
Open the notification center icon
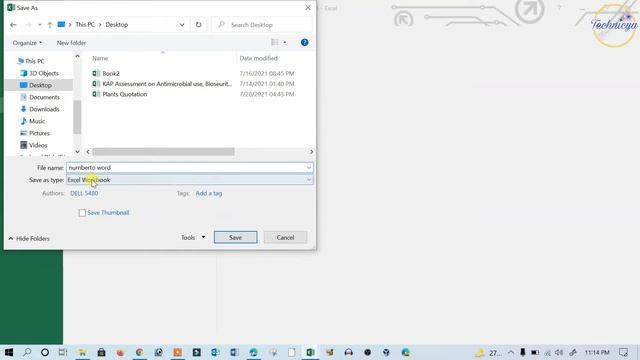click(623, 352)
